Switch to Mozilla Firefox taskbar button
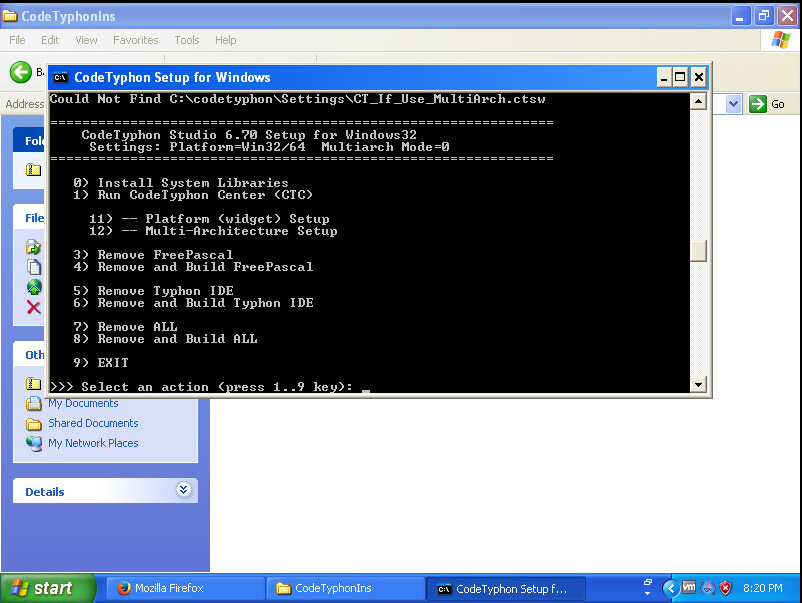Screen dimensions: 802x603 186,589
